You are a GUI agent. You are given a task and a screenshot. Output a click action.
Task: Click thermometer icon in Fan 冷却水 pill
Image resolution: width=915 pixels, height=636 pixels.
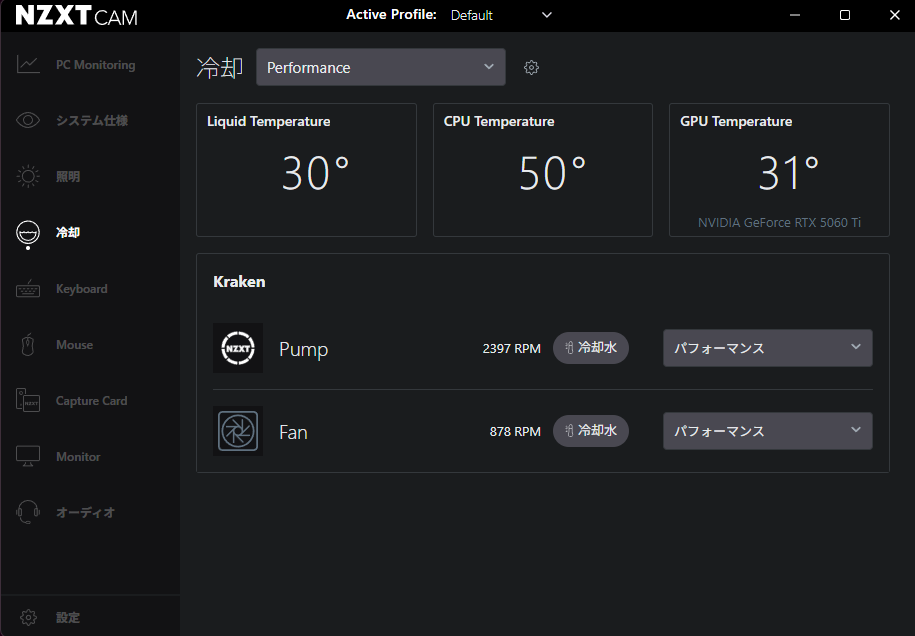569,431
